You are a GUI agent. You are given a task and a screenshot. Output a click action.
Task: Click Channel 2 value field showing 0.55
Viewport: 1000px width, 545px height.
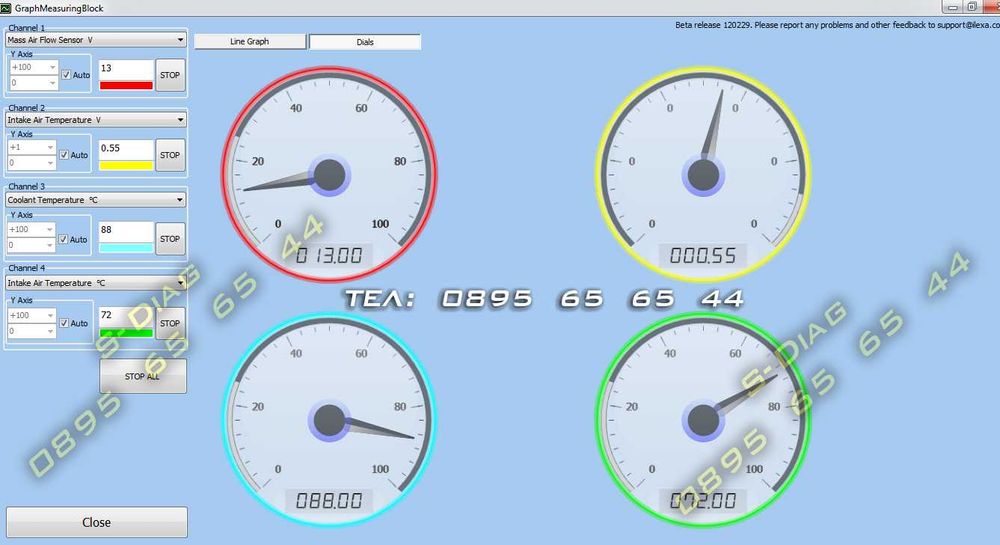click(126, 149)
